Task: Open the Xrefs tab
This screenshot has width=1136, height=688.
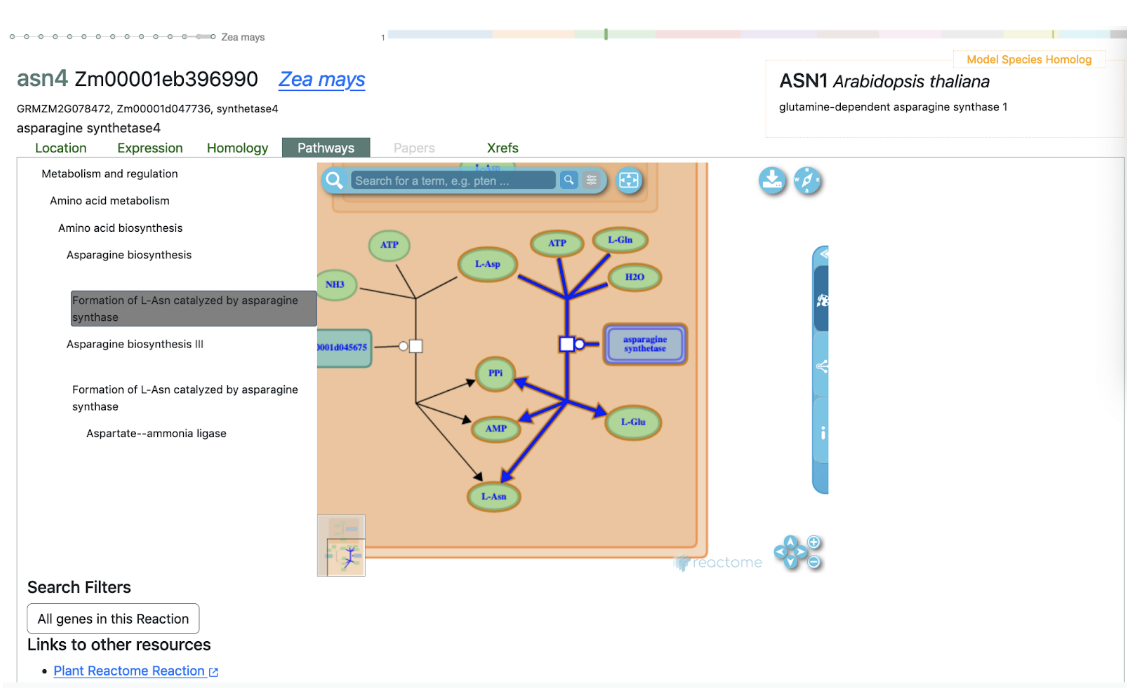Action: point(502,148)
